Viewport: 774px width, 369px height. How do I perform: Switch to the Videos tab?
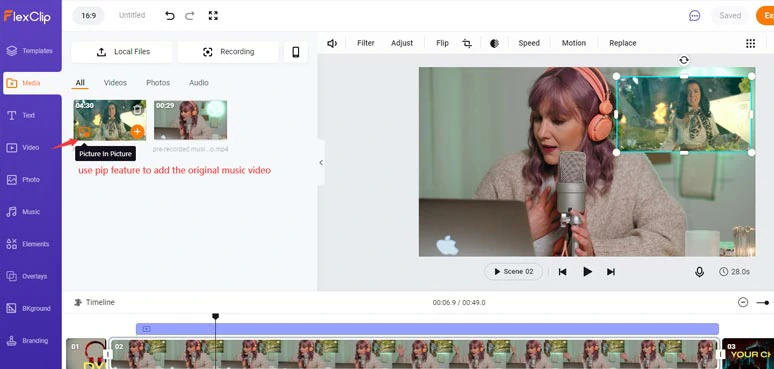[115, 82]
